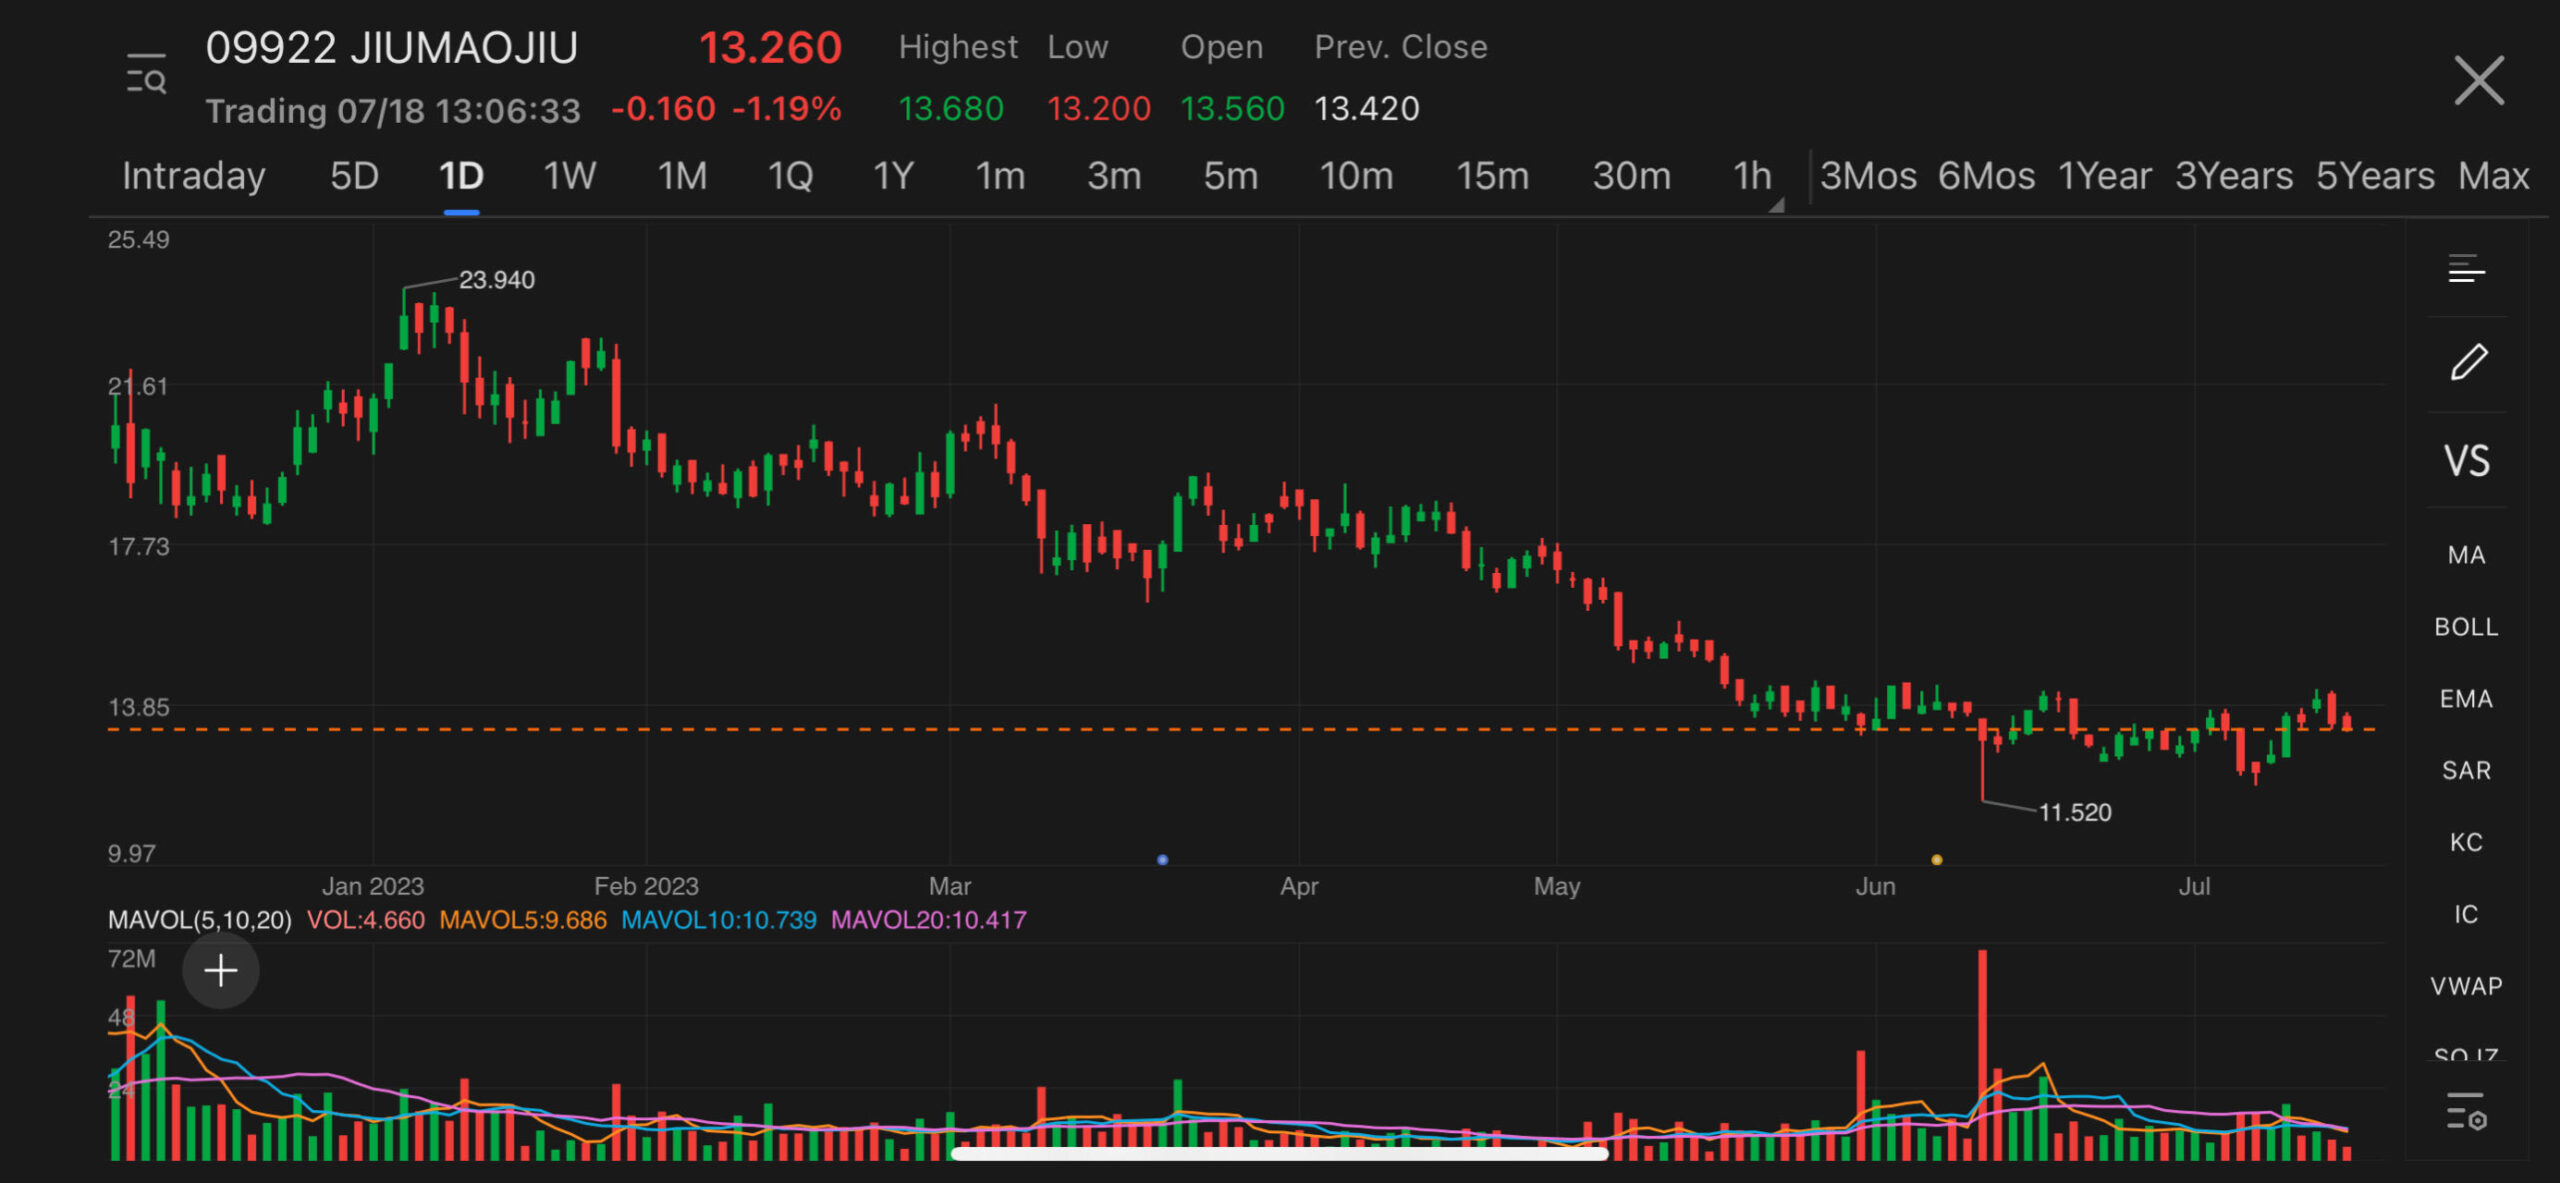Open the stock search list icon
This screenshot has height=1183, width=2560.
coord(146,73)
